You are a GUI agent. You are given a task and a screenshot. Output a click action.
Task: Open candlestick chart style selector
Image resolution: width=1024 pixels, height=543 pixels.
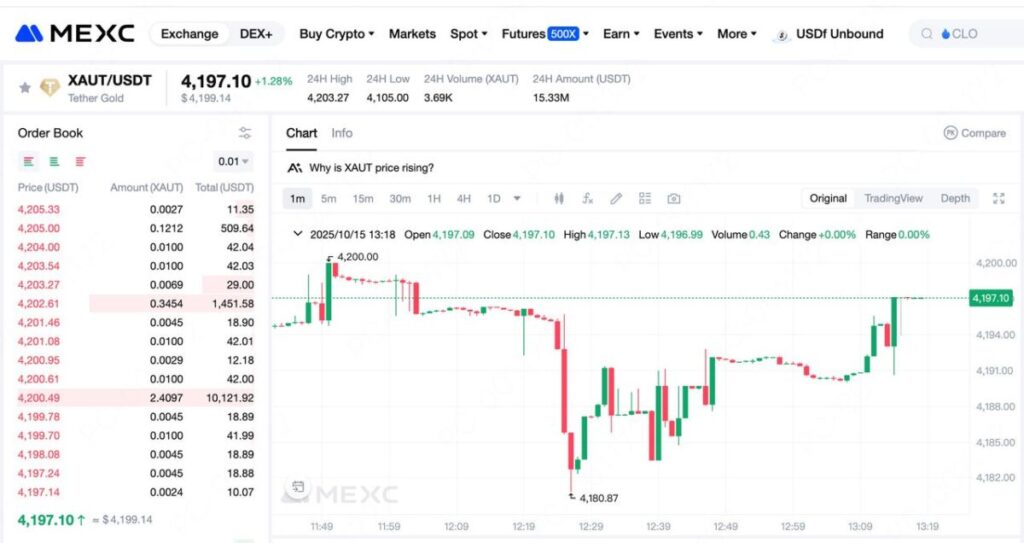click(x=559, y=198)
